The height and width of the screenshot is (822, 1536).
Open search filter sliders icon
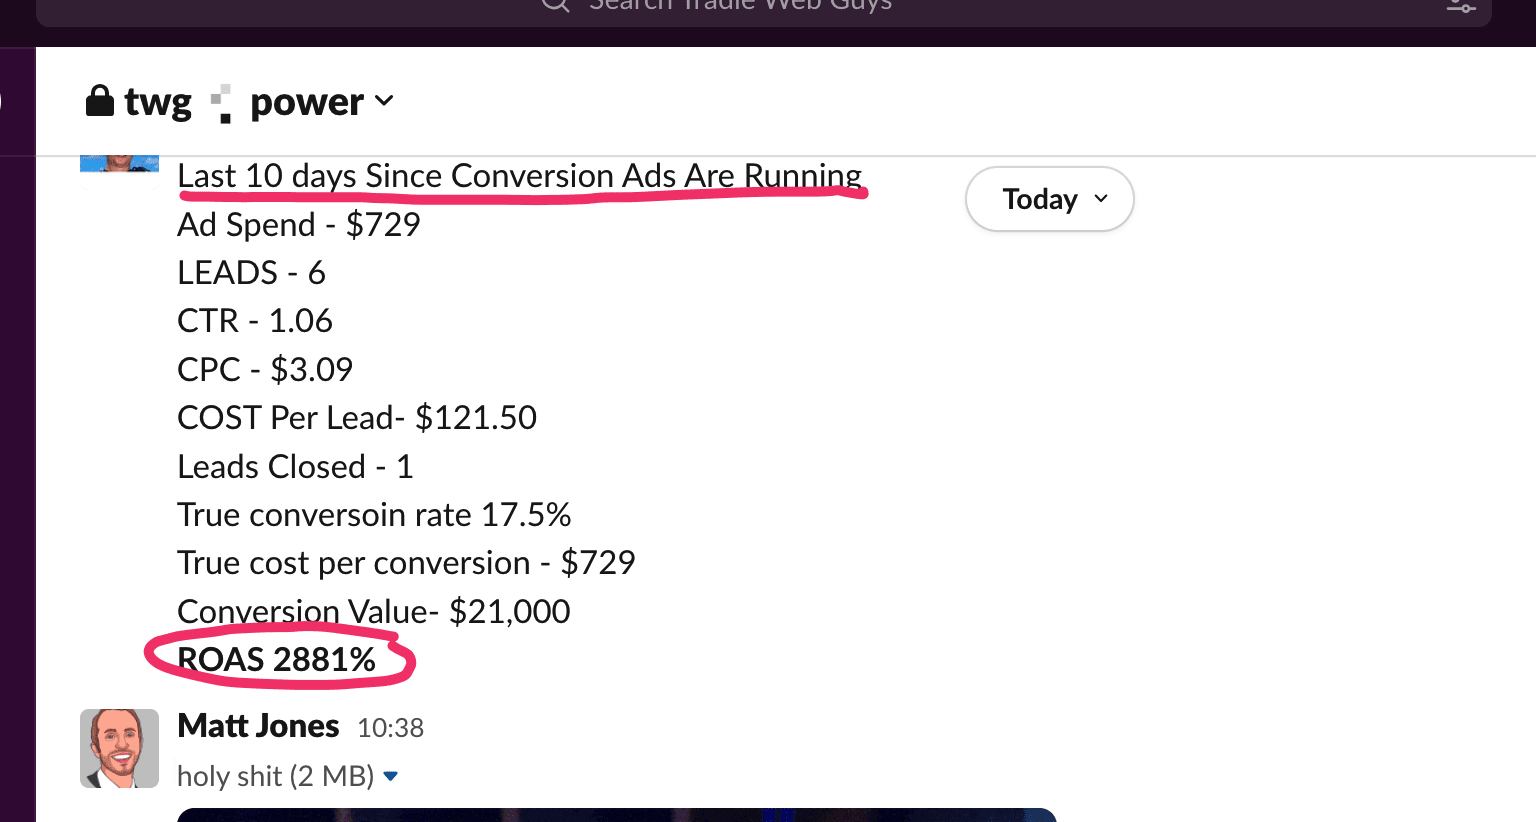[x=1460, y=5]
